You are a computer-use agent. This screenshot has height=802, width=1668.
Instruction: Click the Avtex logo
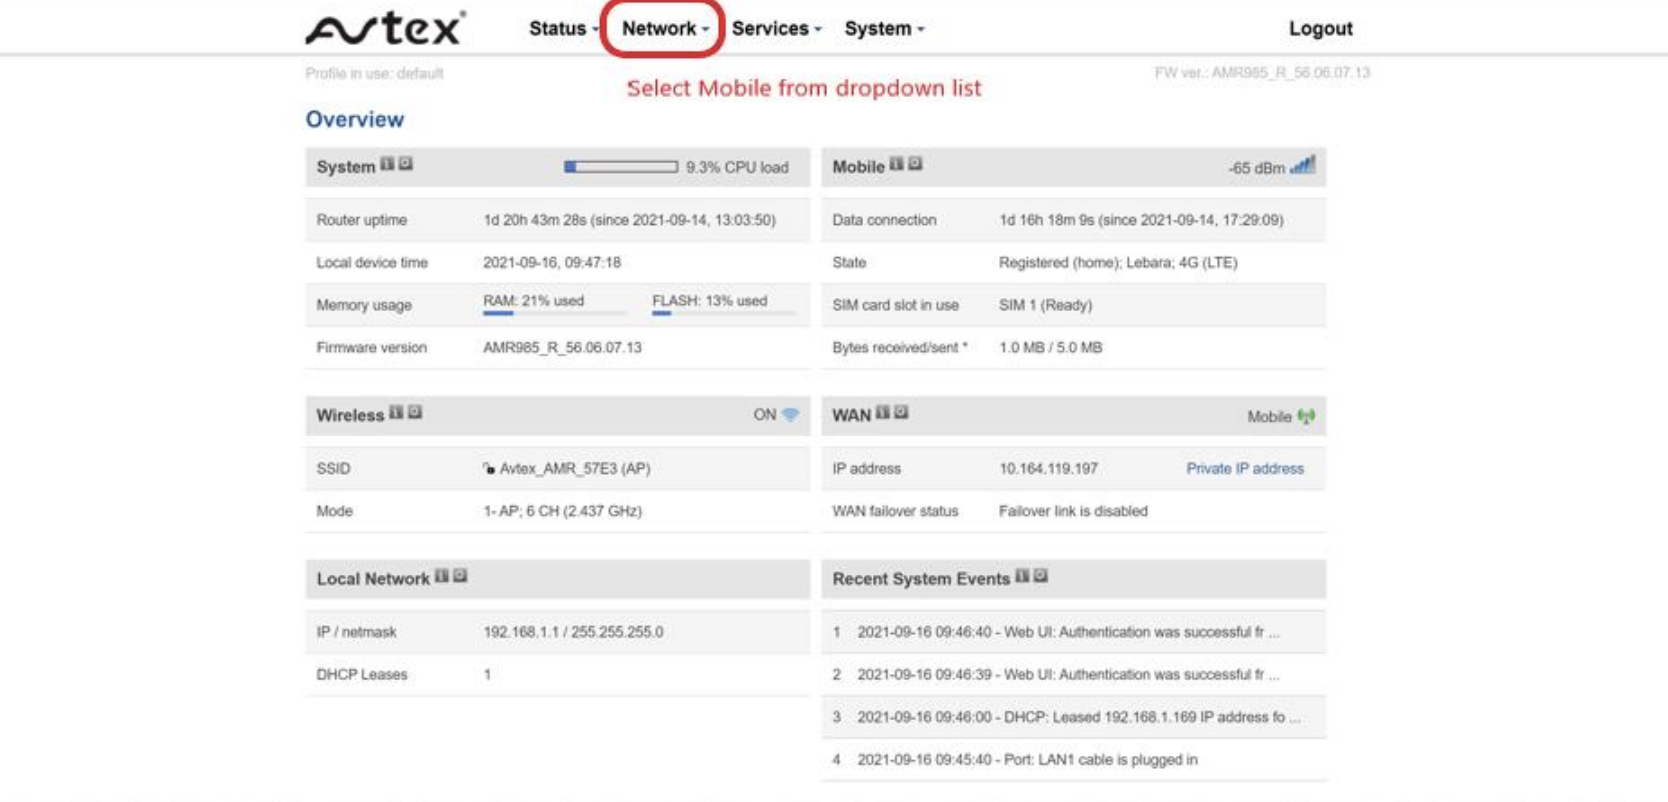pyautogui.click(x=385, y=28)
